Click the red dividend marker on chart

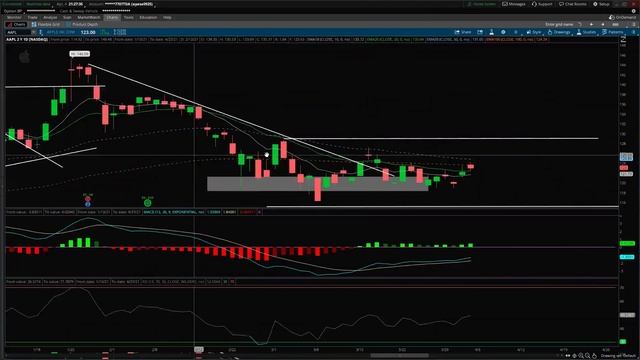87,199
